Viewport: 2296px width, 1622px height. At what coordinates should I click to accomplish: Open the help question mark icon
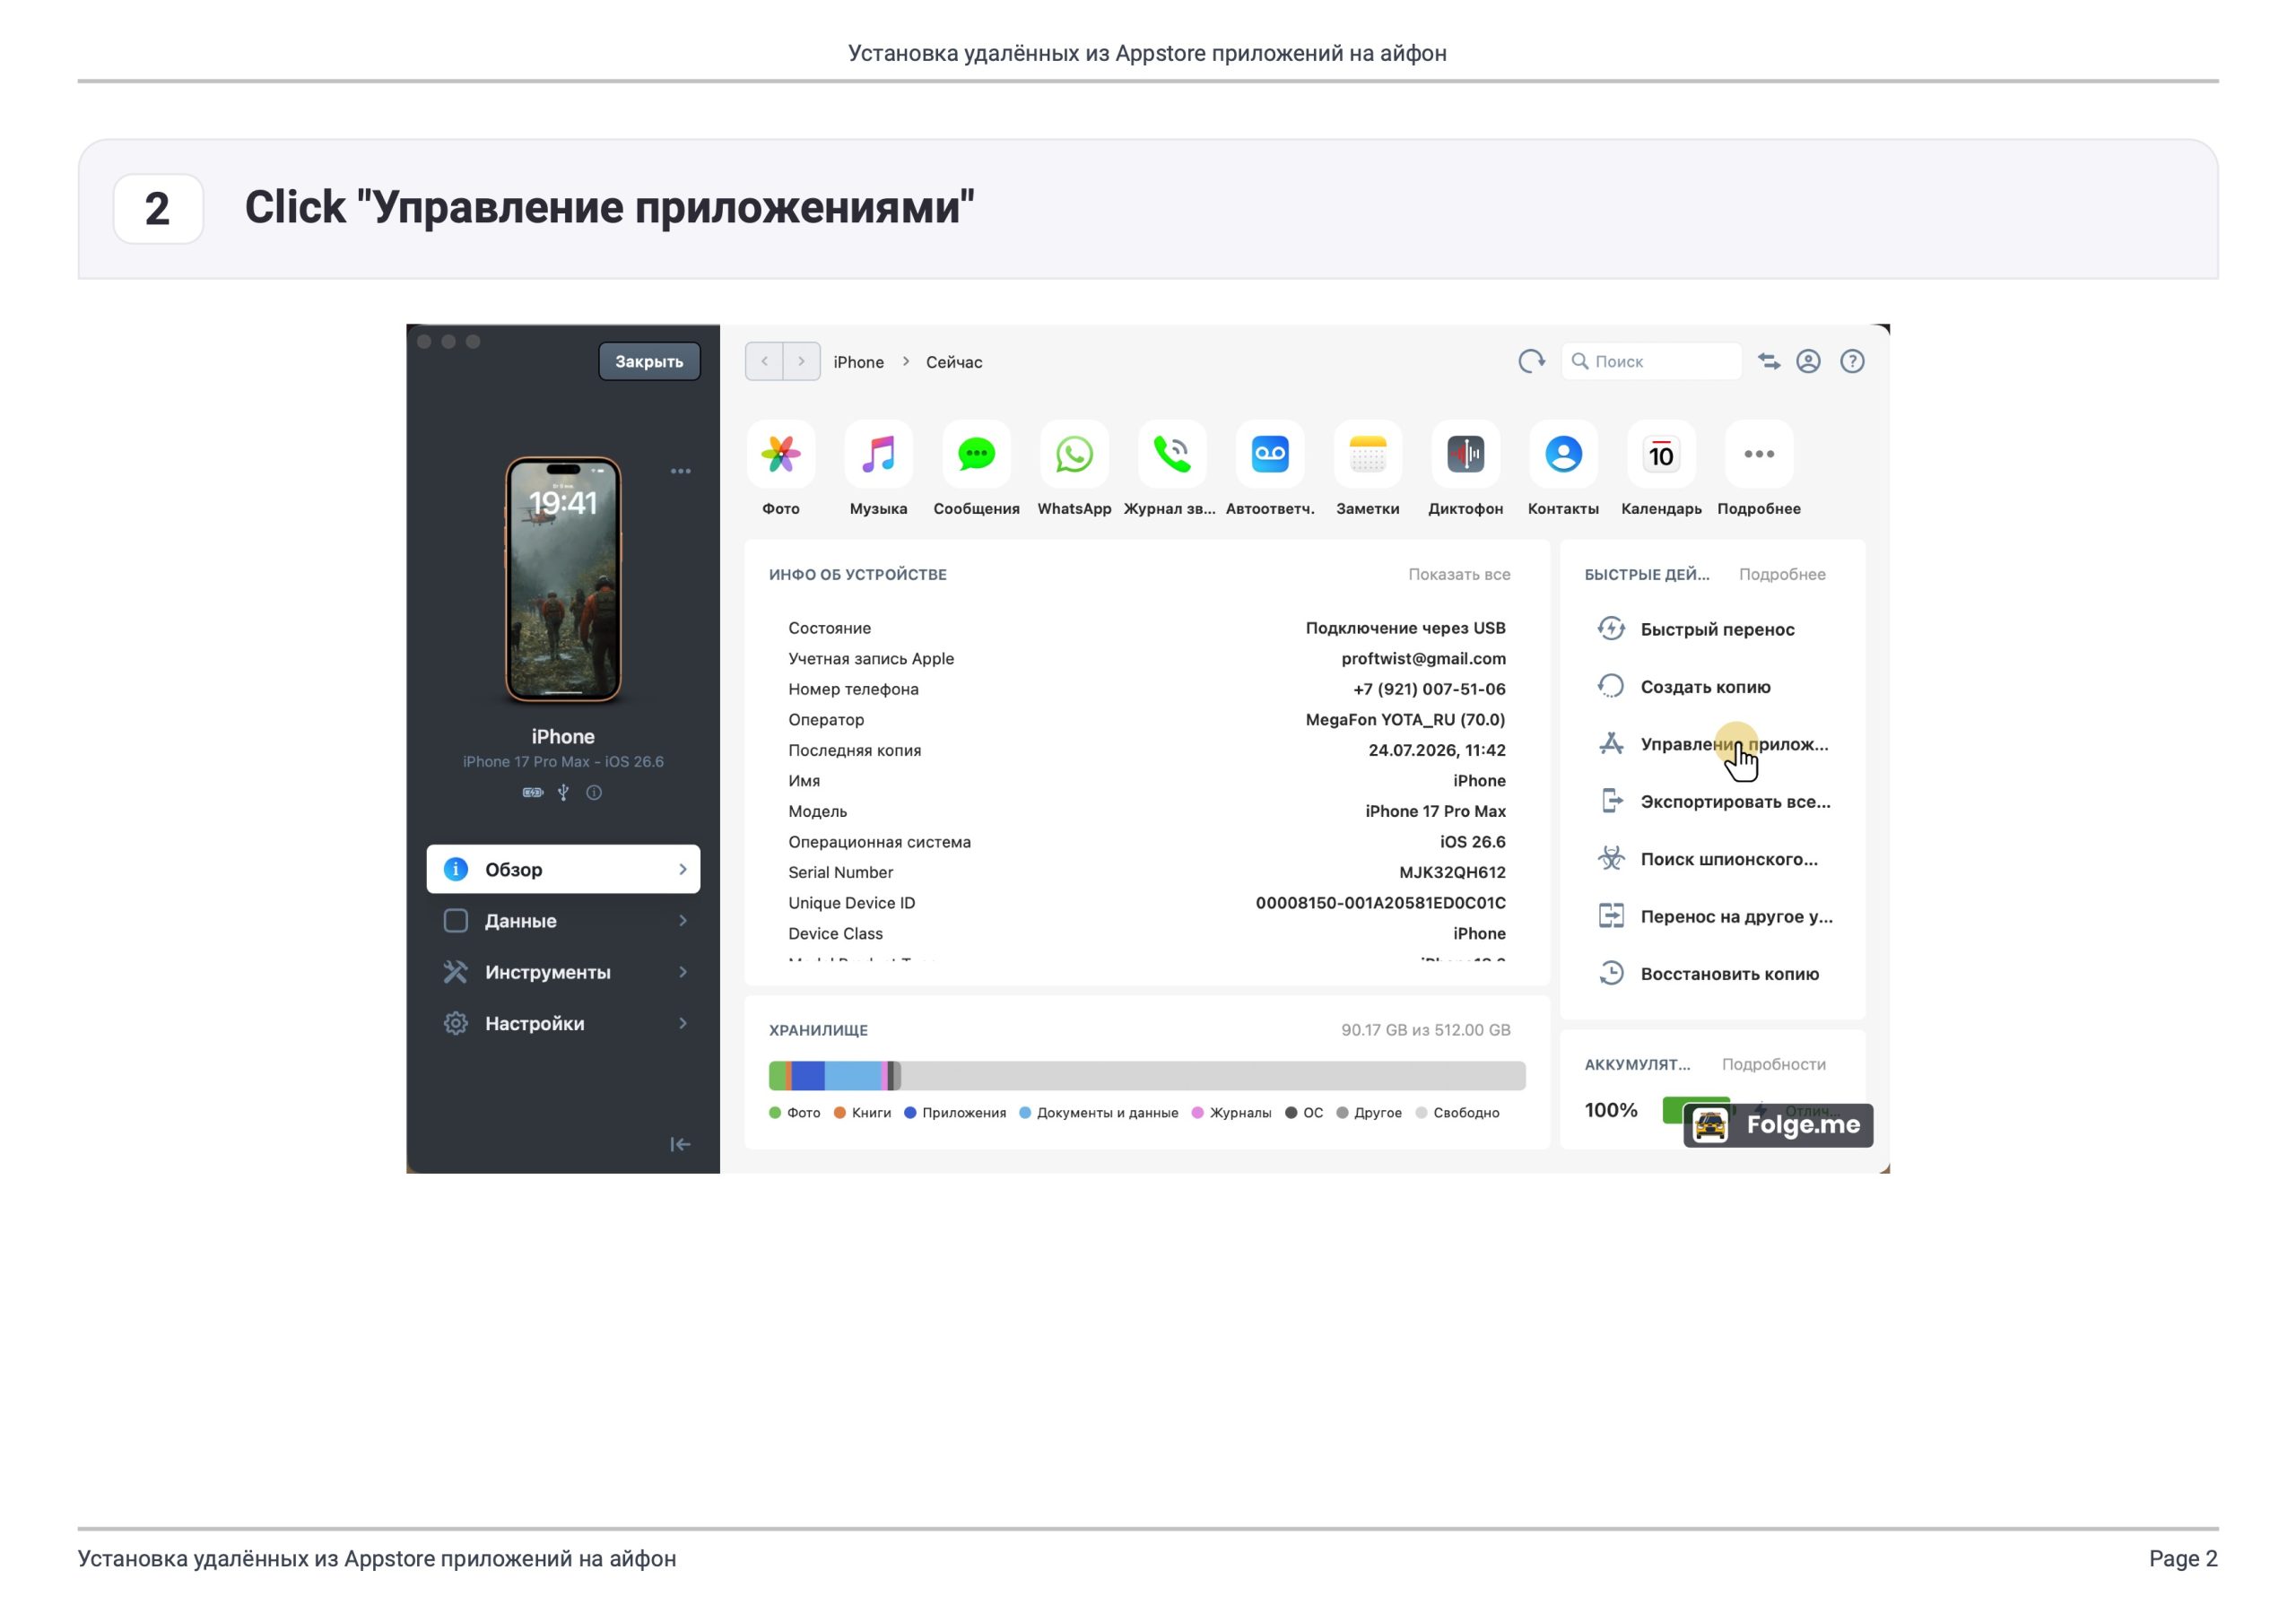click(x=1852, y=361)
